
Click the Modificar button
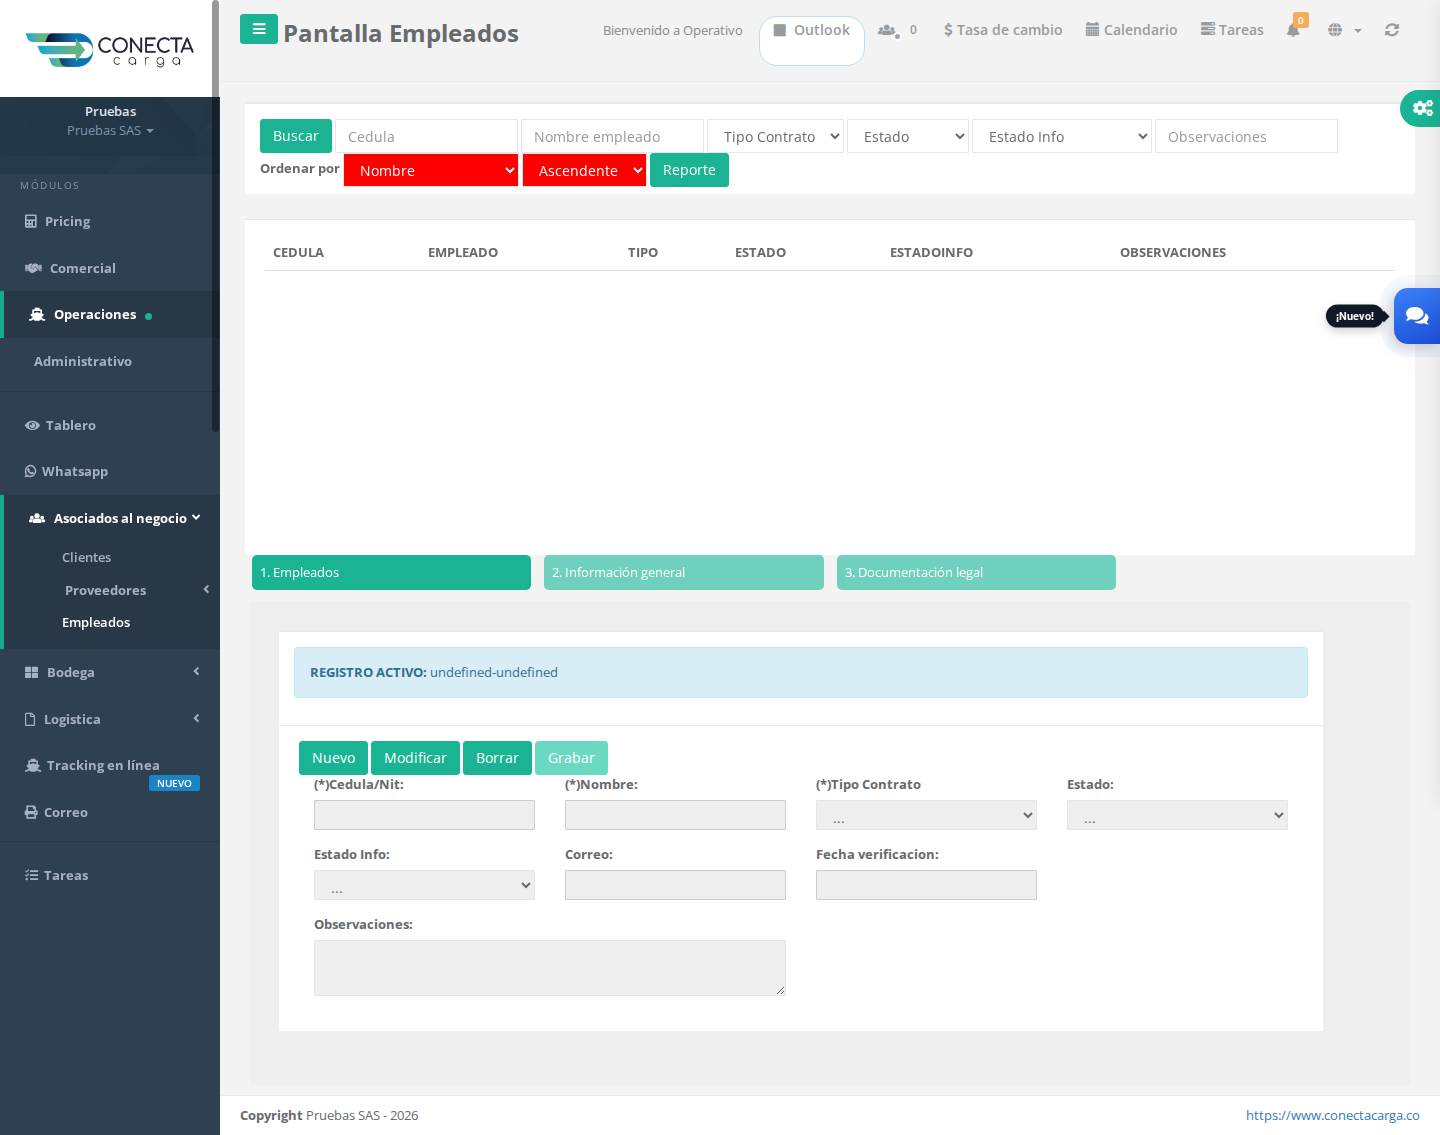(415, 758)
